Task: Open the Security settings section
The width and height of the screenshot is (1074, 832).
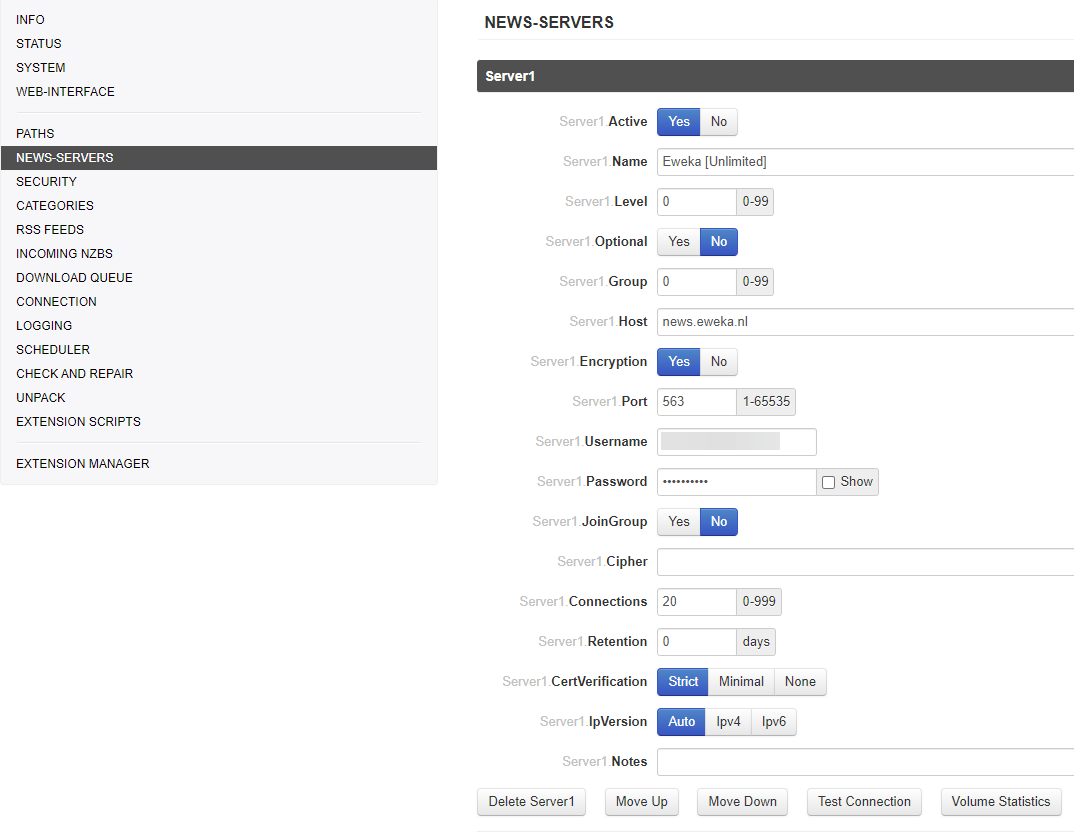Action: click(x=46, y=182)
